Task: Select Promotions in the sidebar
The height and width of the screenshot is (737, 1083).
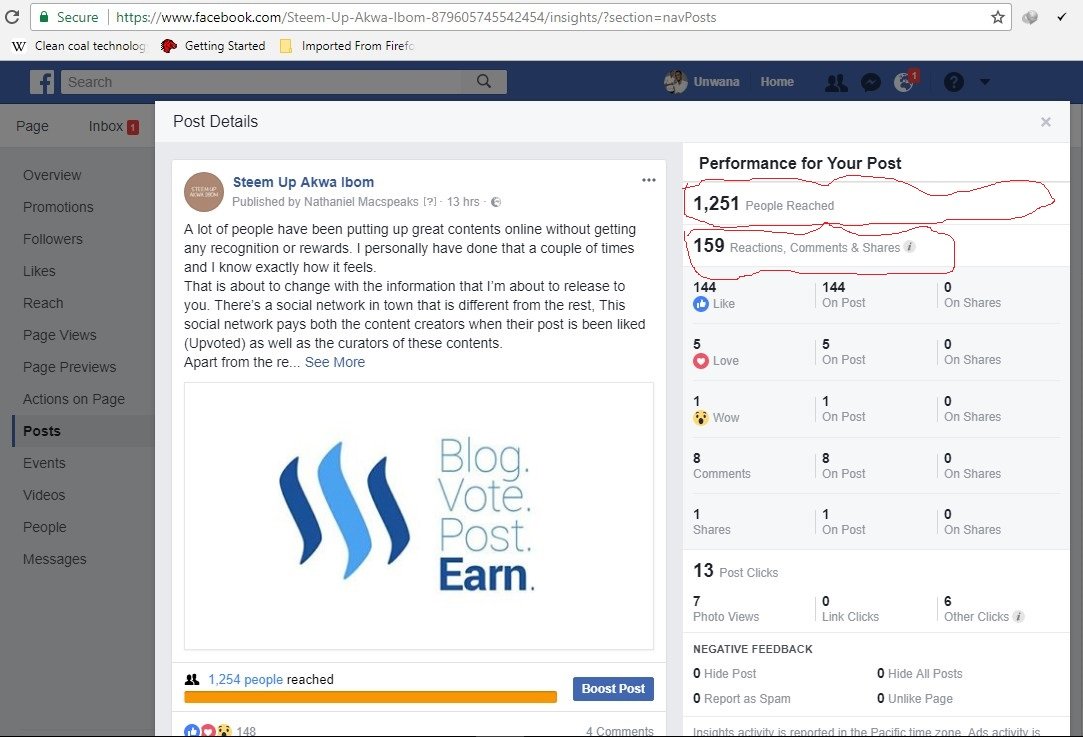Action: 58,207
